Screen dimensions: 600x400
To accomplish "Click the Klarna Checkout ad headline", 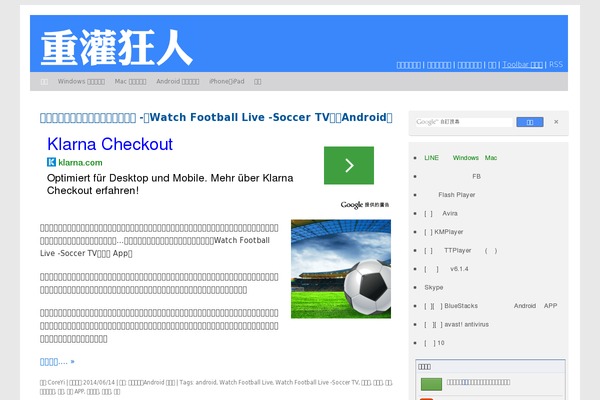I will tap(110, 144).
